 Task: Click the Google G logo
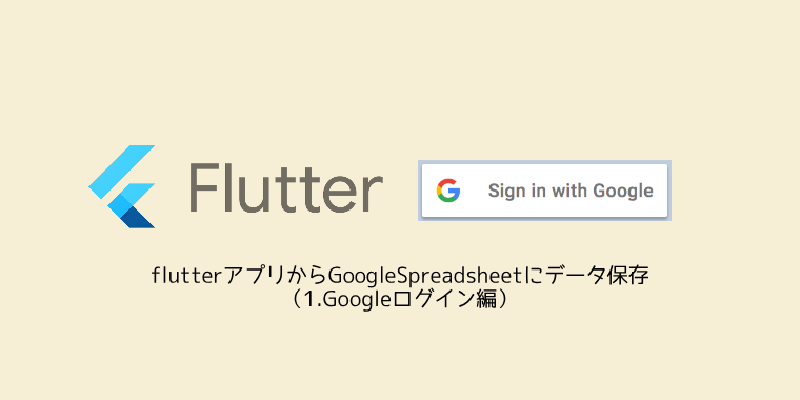(x=447, y=190)
